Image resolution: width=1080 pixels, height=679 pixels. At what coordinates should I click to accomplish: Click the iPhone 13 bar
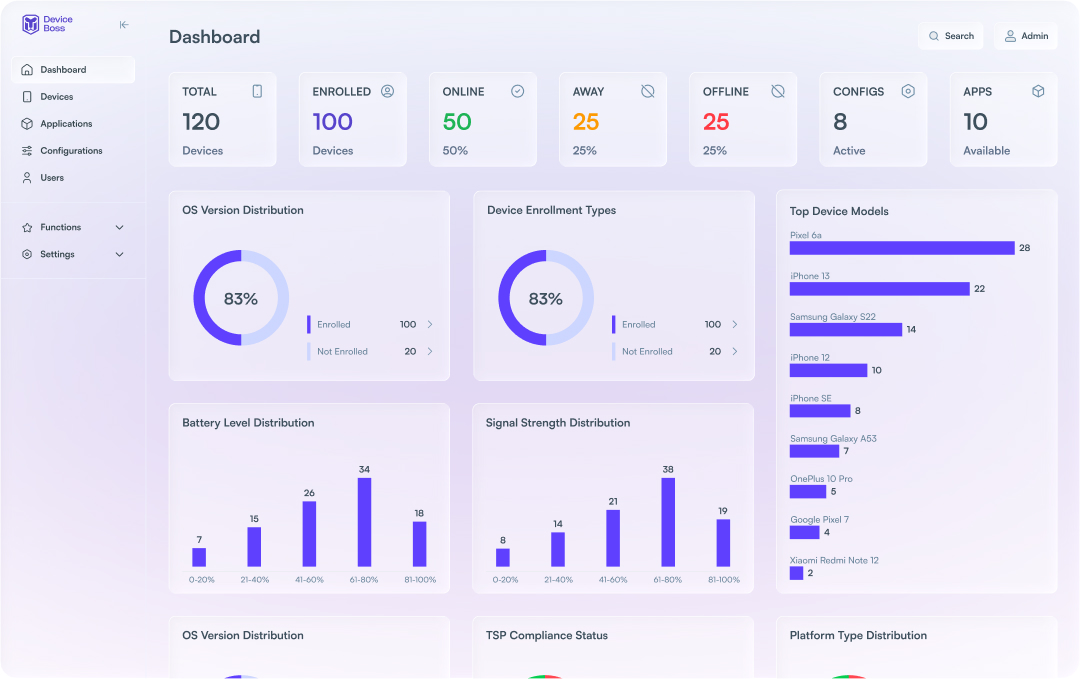pos(880,289)
